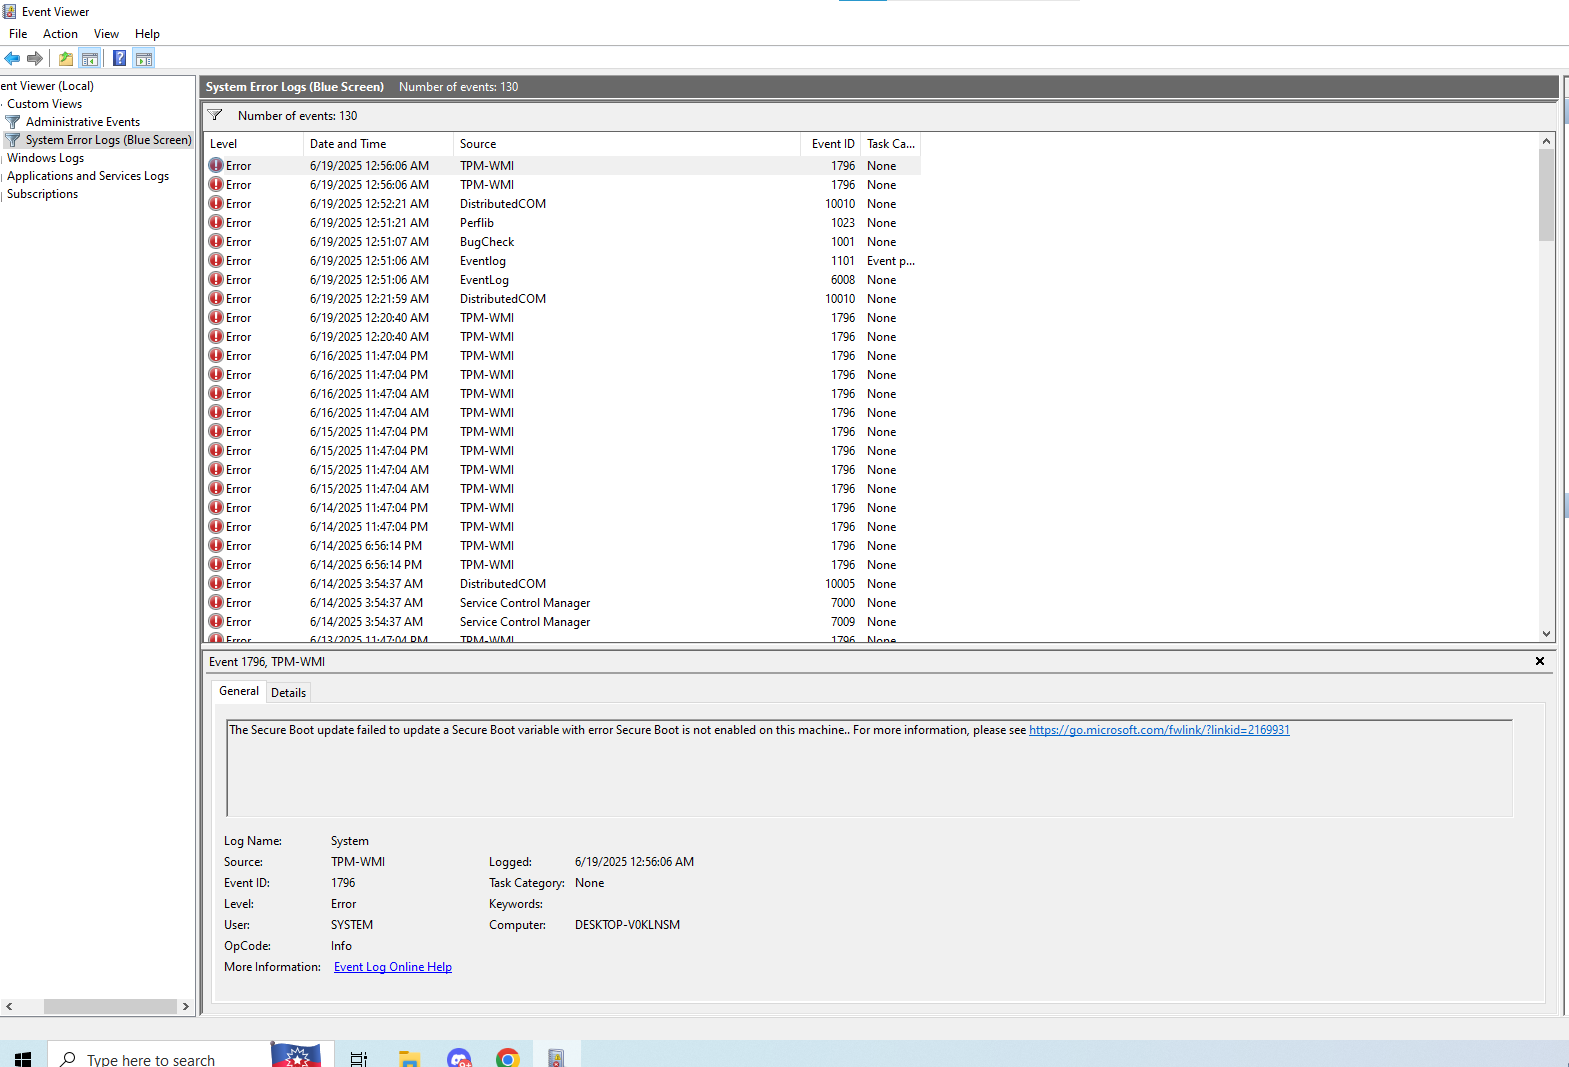
Task: Select Event Viewer (Local) tree root
Action: pos(47,86)
